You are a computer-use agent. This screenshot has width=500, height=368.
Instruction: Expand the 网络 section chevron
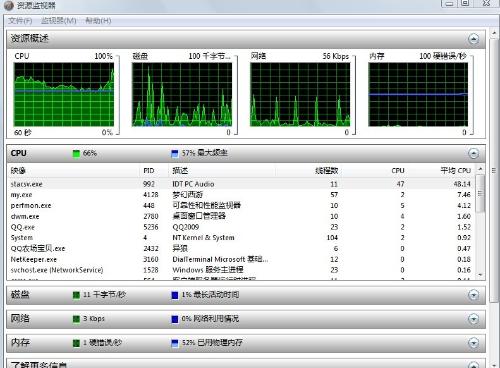[x=473, y=319]
